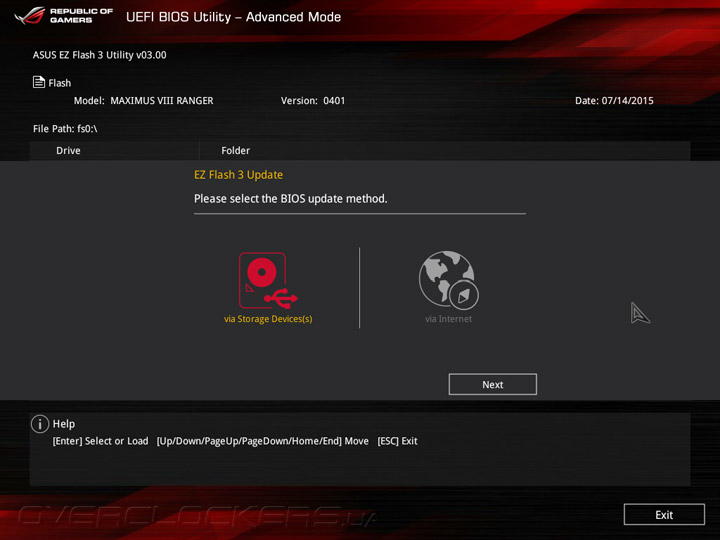Click the Exit button
The height and width of the screenshot is (540, 720).
click(664, 514)
